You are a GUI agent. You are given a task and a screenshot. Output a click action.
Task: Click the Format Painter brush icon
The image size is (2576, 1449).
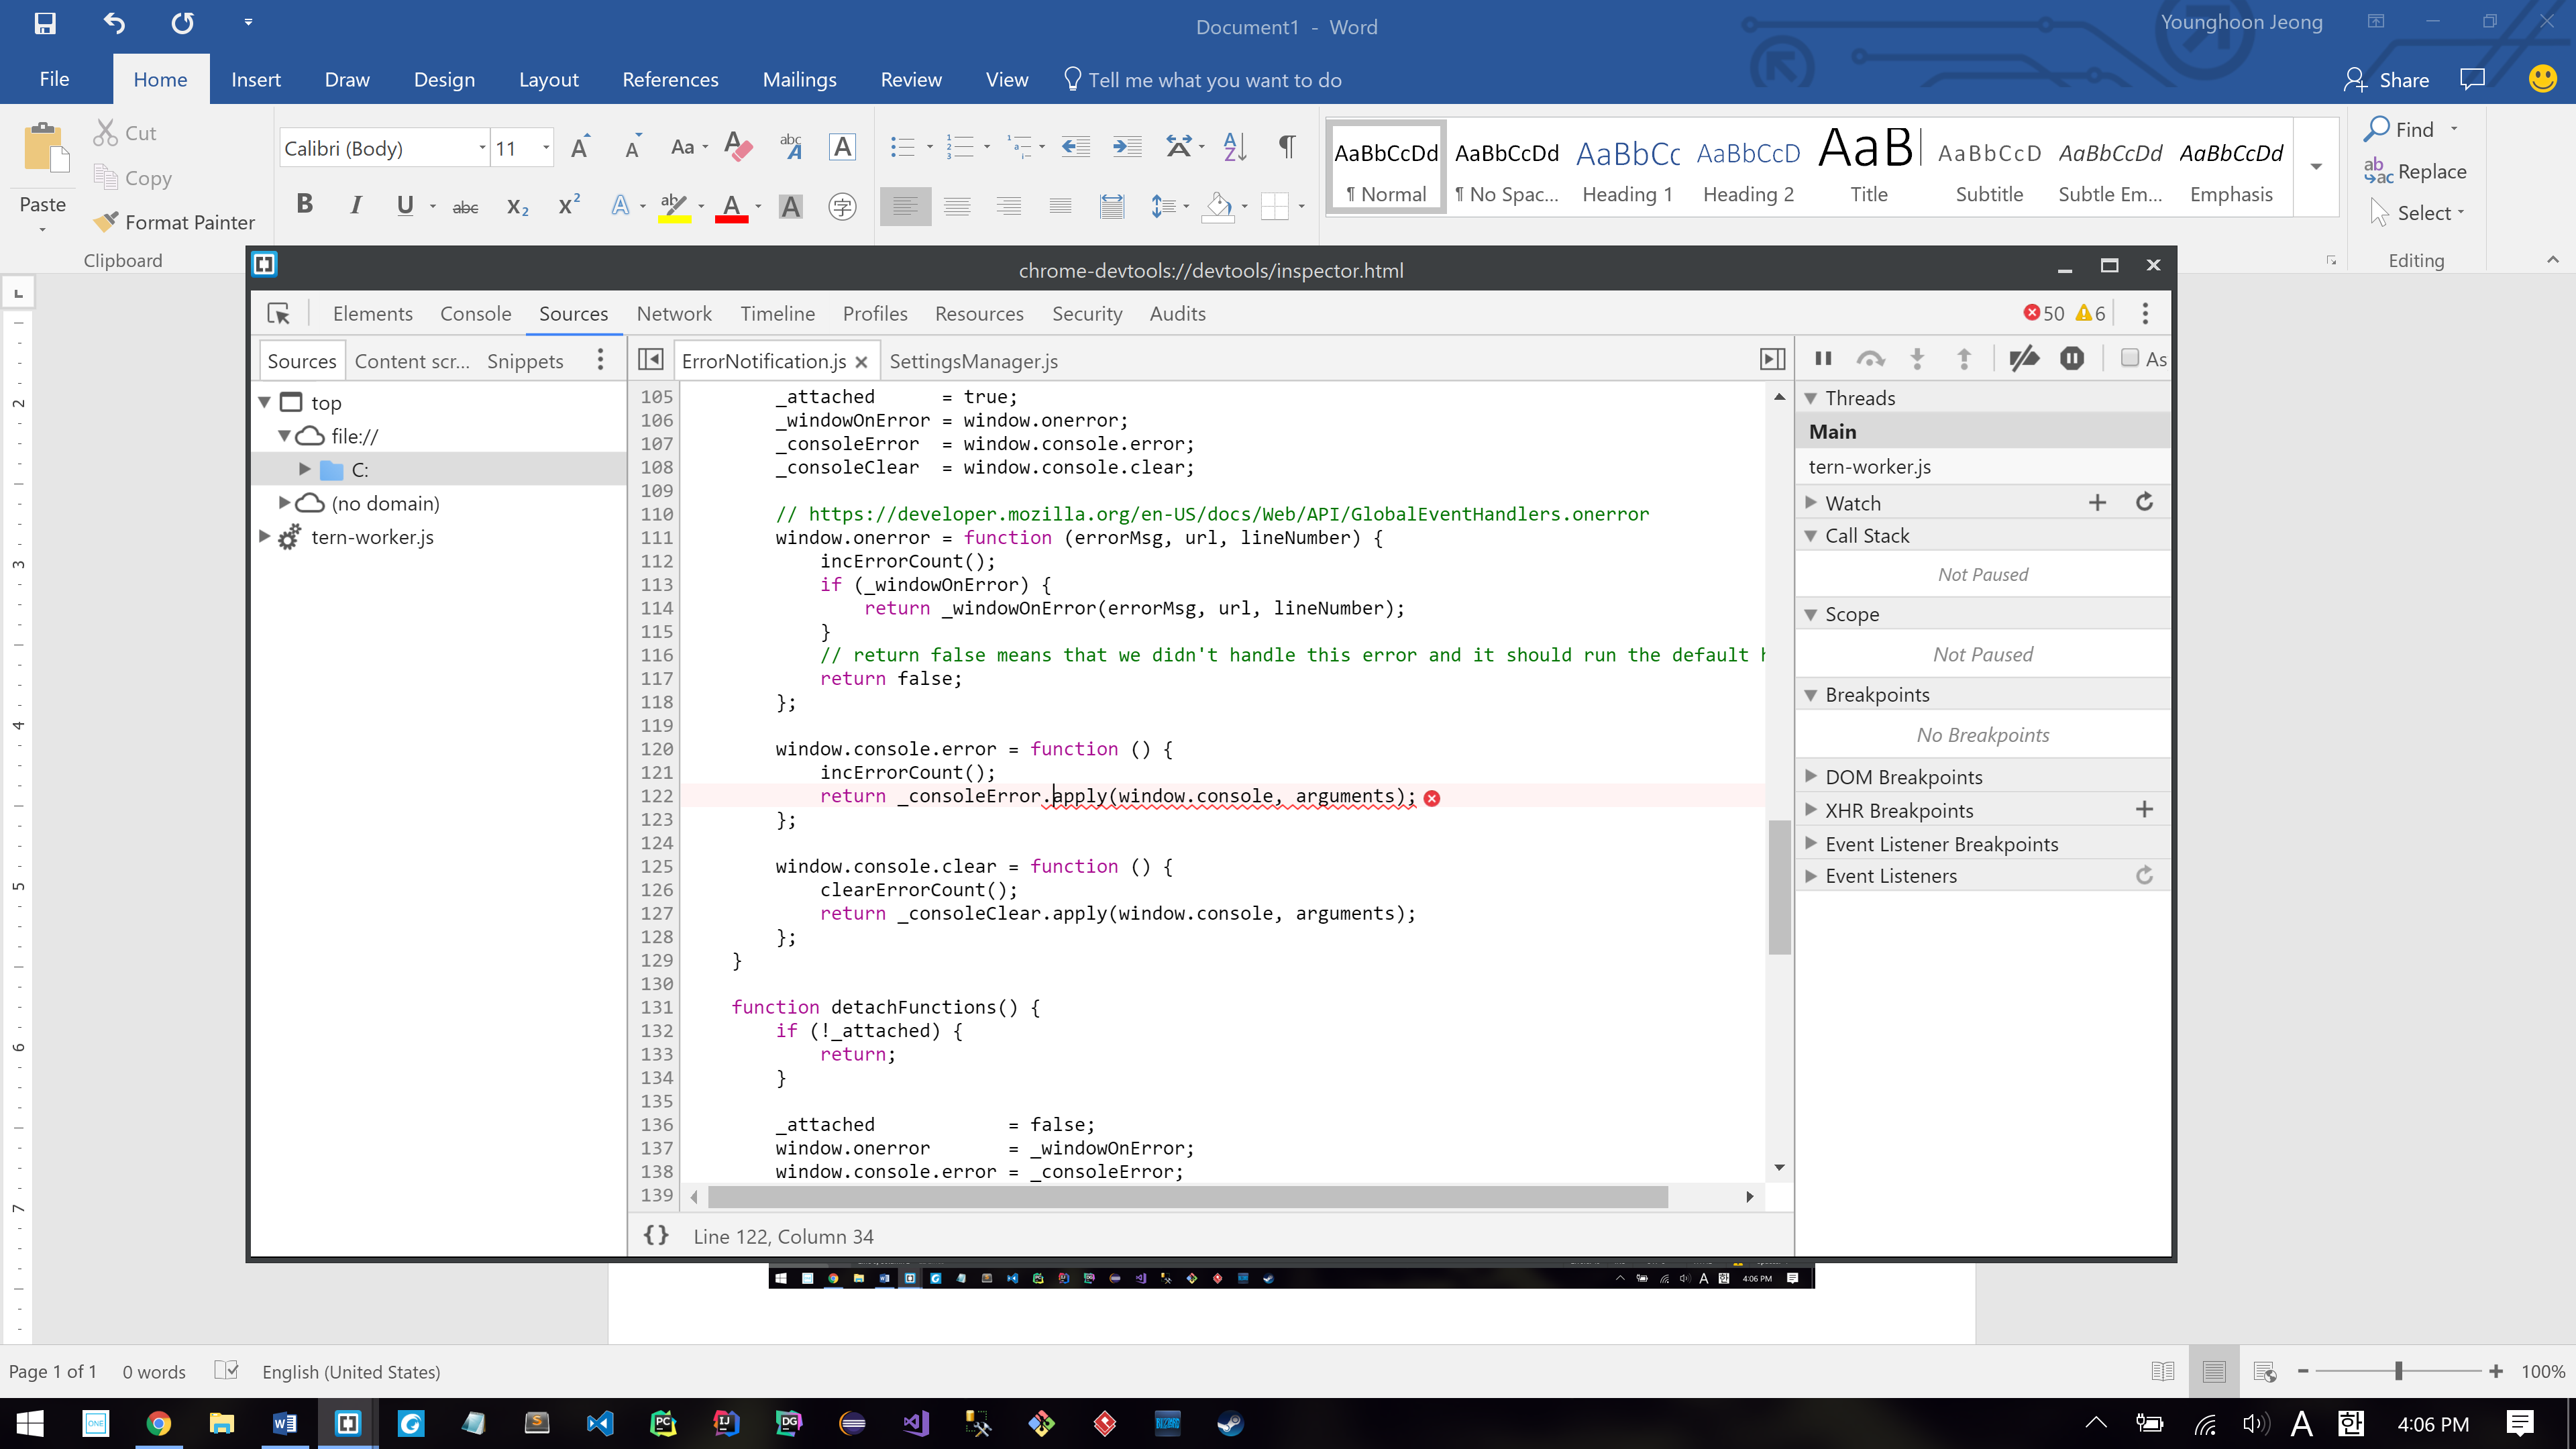(106, 221)
